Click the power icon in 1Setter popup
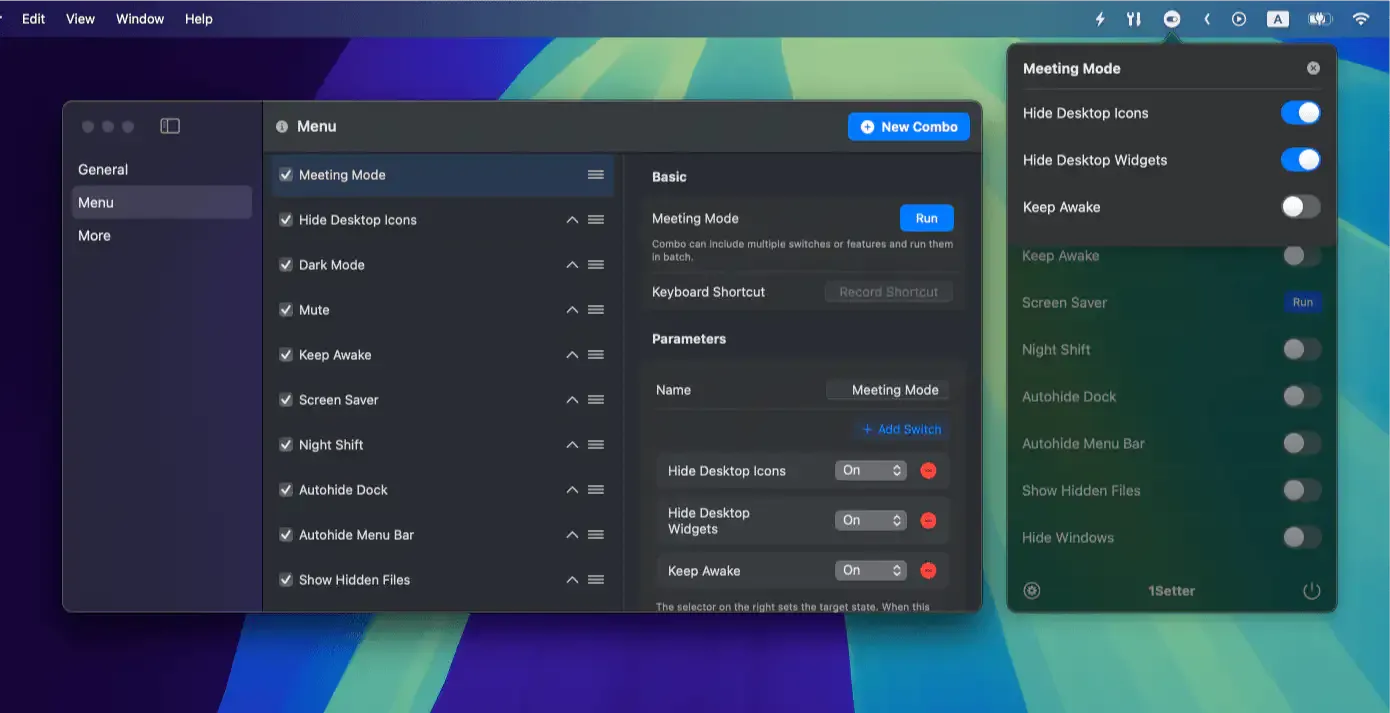 tap(1312, 591)
